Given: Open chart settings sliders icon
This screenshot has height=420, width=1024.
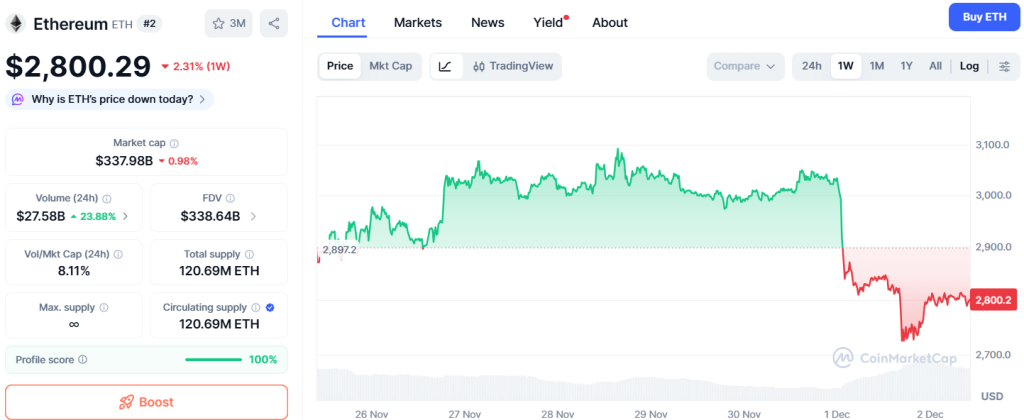Looking at the screenshot, I should point(1004,66).
